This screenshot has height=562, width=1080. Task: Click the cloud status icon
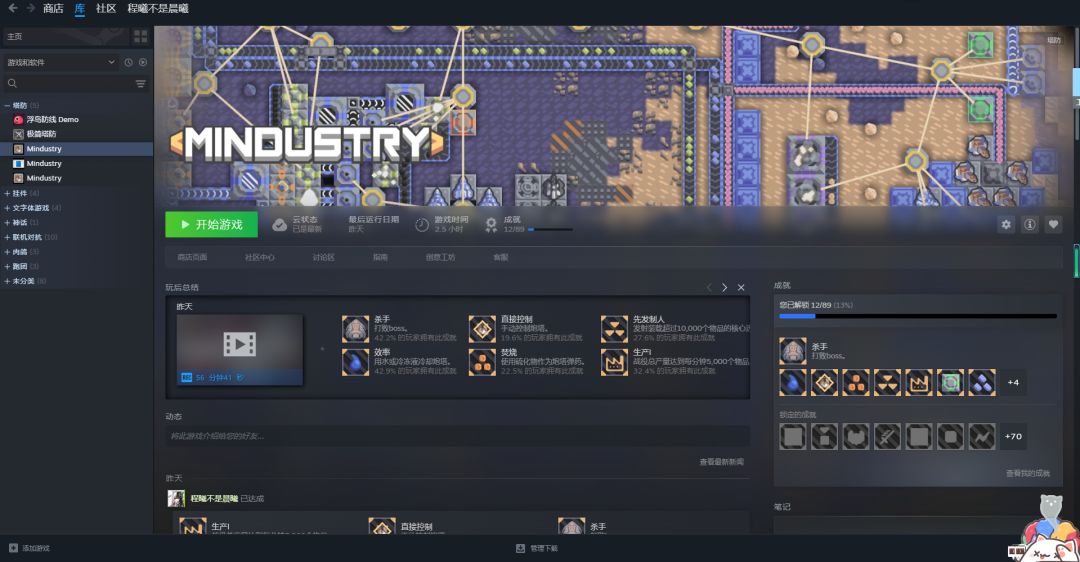[280, 225]
